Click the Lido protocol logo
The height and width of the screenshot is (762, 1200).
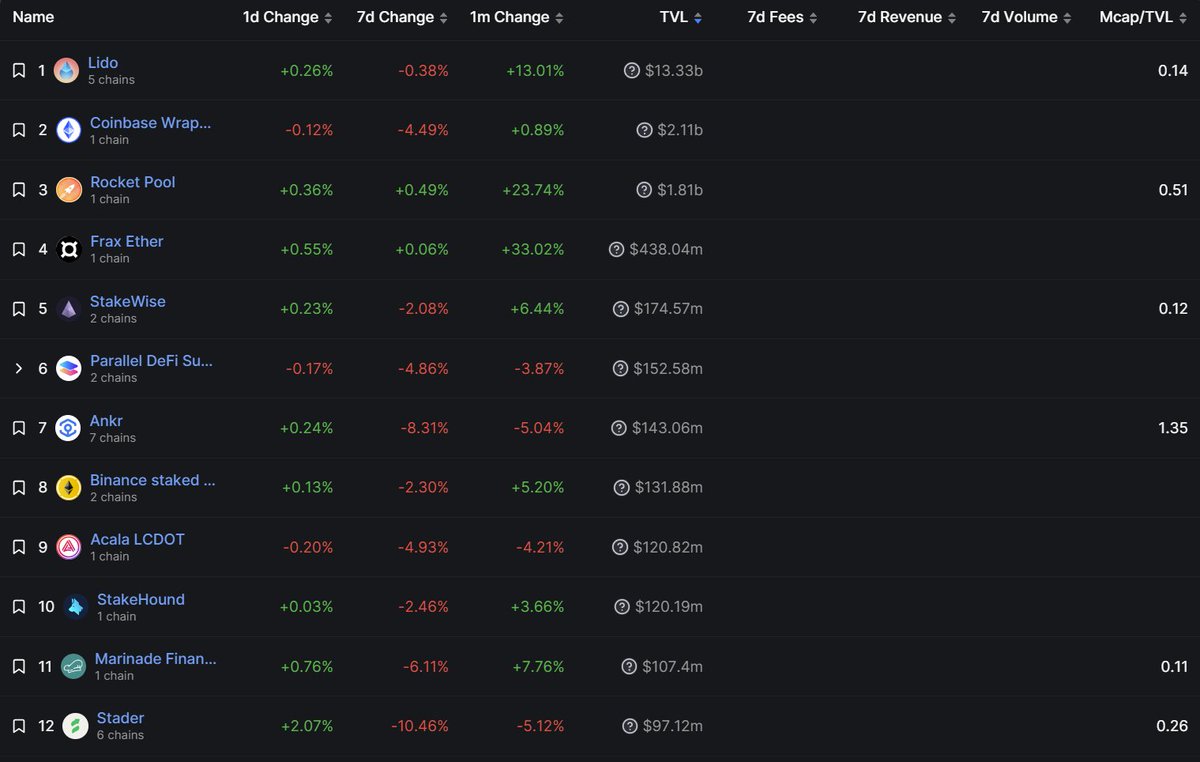click(66, 71)
